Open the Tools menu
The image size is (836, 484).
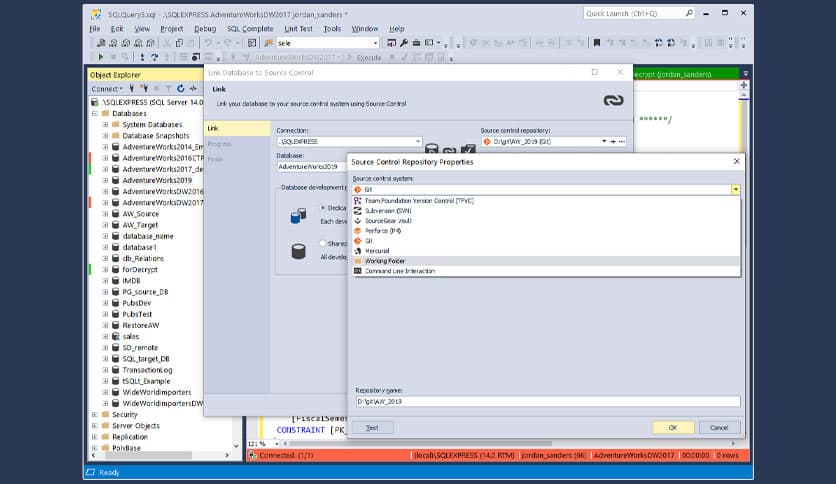tap(332, 29)
